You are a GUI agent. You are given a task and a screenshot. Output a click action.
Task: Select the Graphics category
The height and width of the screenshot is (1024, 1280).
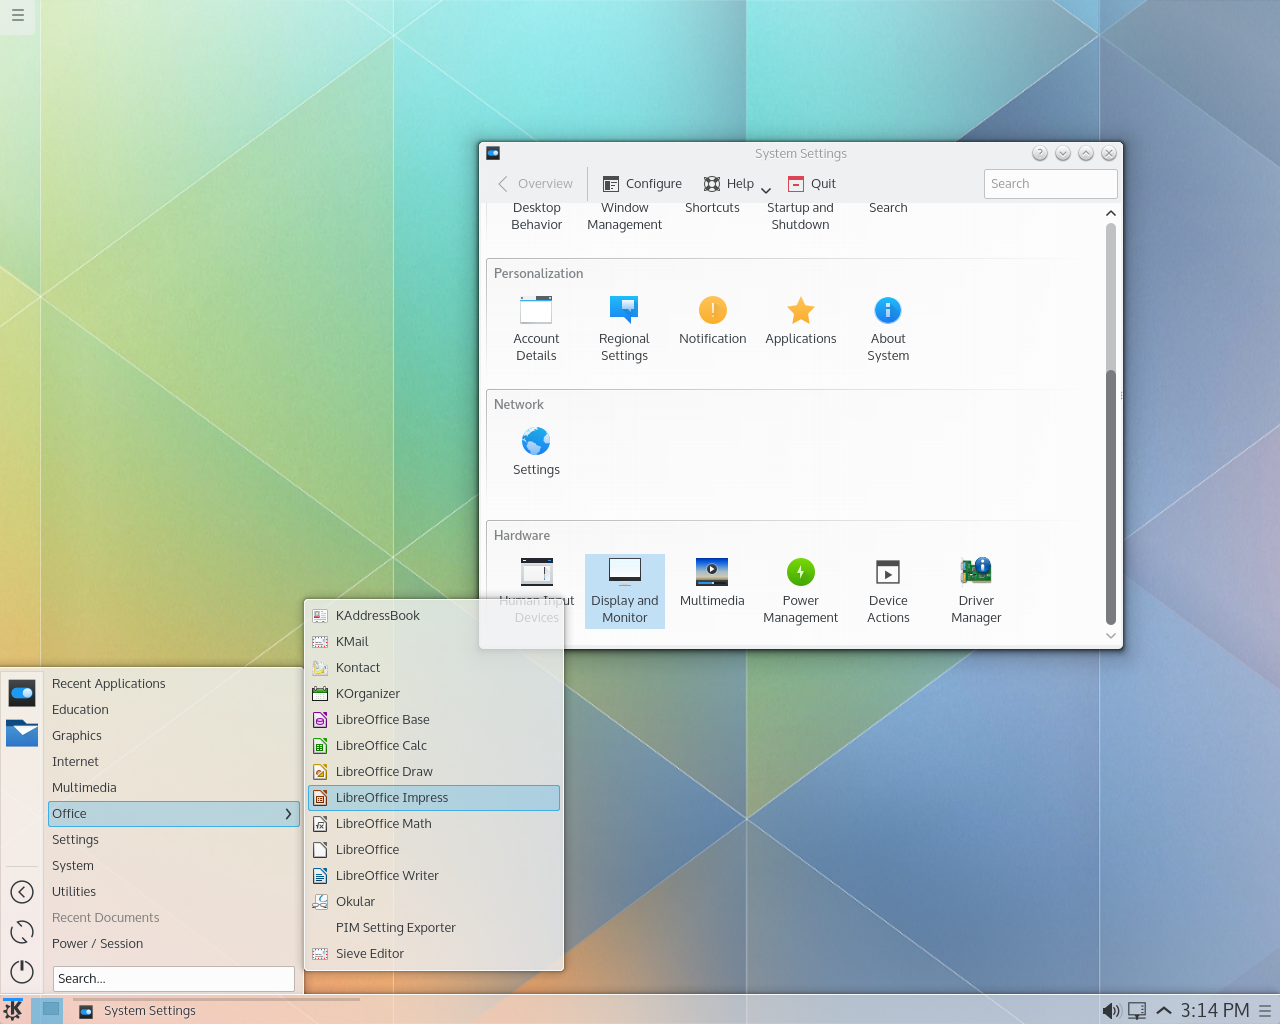[x=174, y=736]
